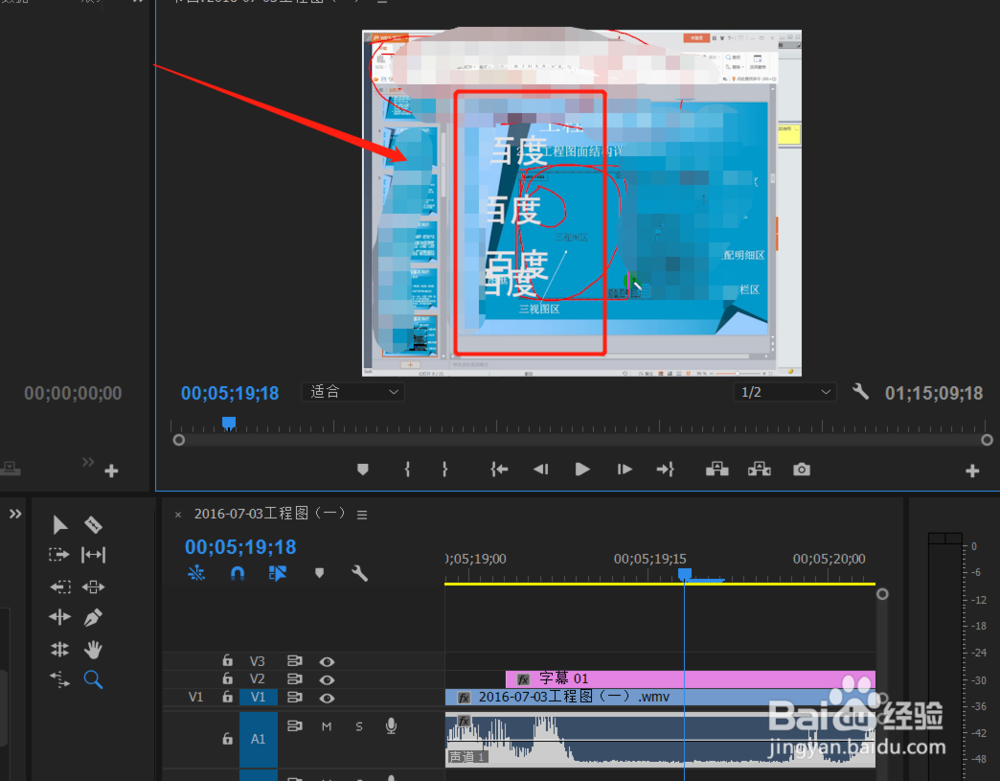
Task: Click Program Monitor timecode field
Action: click(230, 393)
